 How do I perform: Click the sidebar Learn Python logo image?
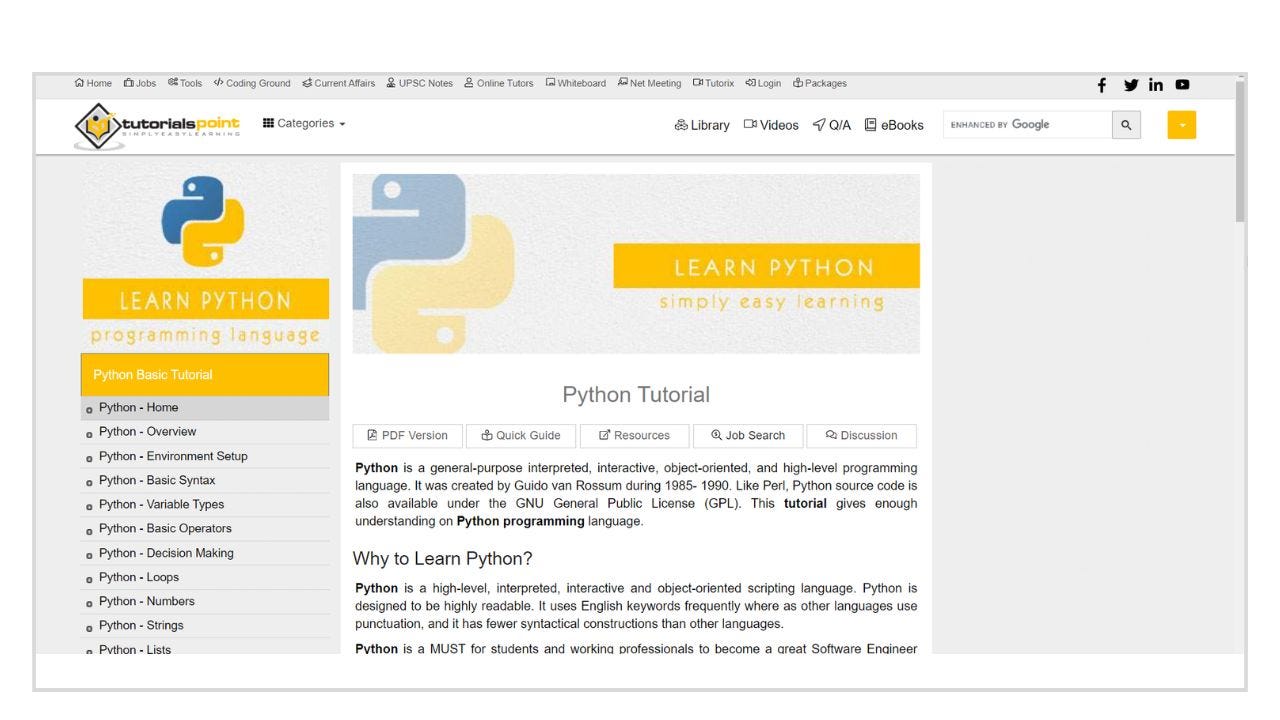(205, 258)
